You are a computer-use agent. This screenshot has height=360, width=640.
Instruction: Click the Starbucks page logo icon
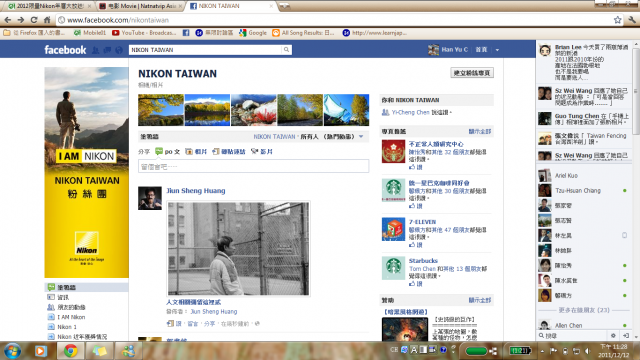393,268
